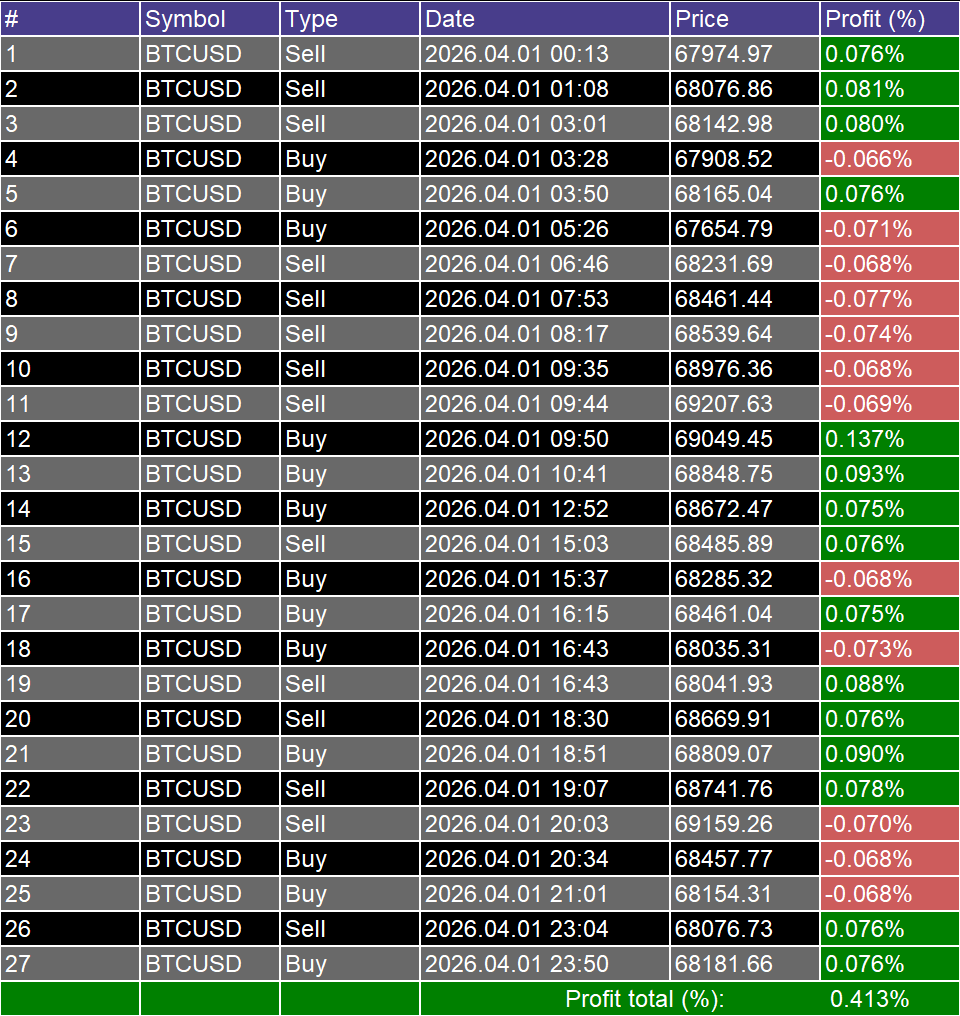Select the date 2026.04.01 09:50
This screenshot has width=960, height=1016.
pyautogui.click(x=545, y=439)
